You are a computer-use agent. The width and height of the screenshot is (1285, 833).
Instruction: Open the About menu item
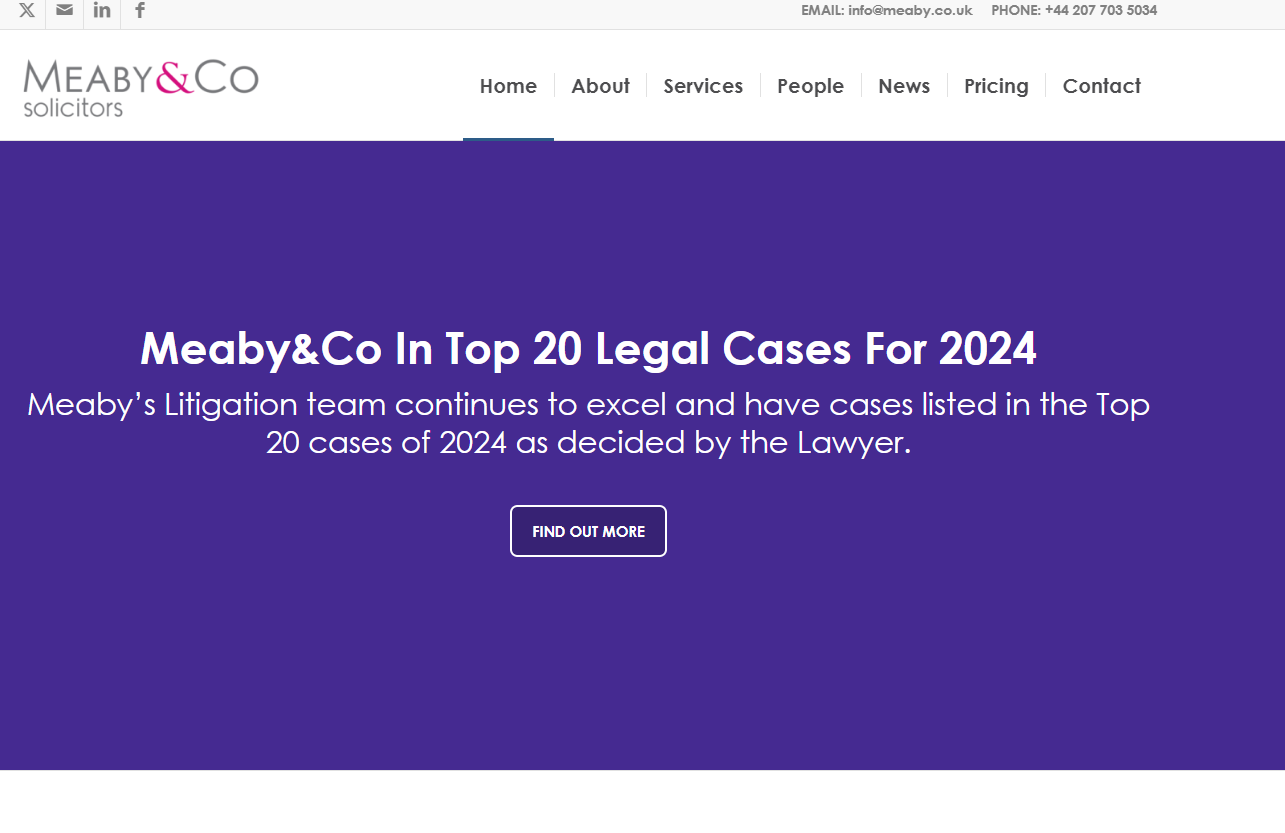(x=600, y=86)
